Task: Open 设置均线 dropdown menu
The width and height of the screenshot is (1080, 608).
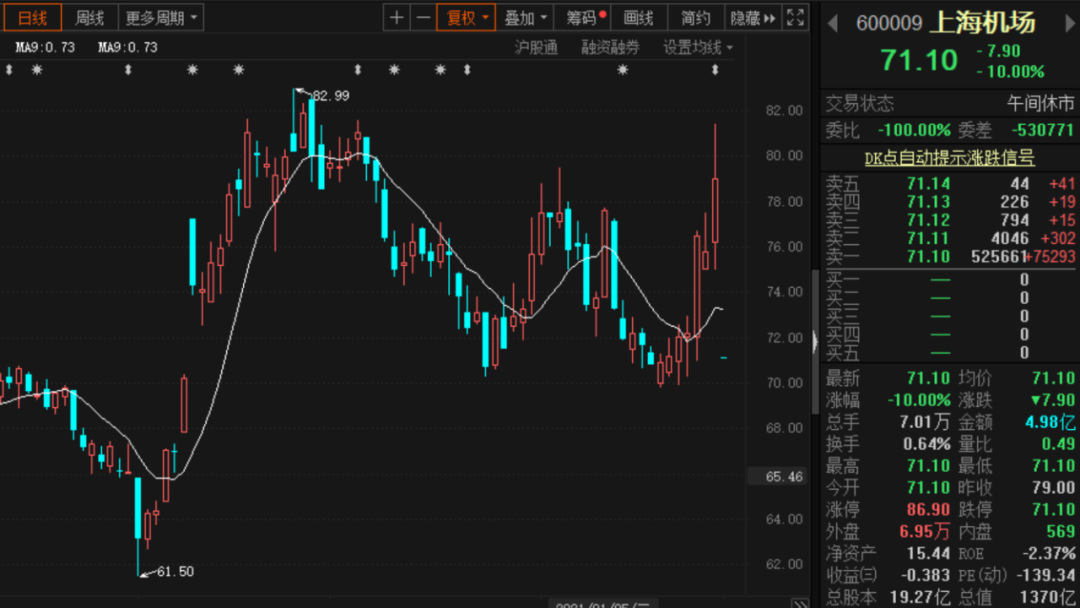Action: coord(697,48)
